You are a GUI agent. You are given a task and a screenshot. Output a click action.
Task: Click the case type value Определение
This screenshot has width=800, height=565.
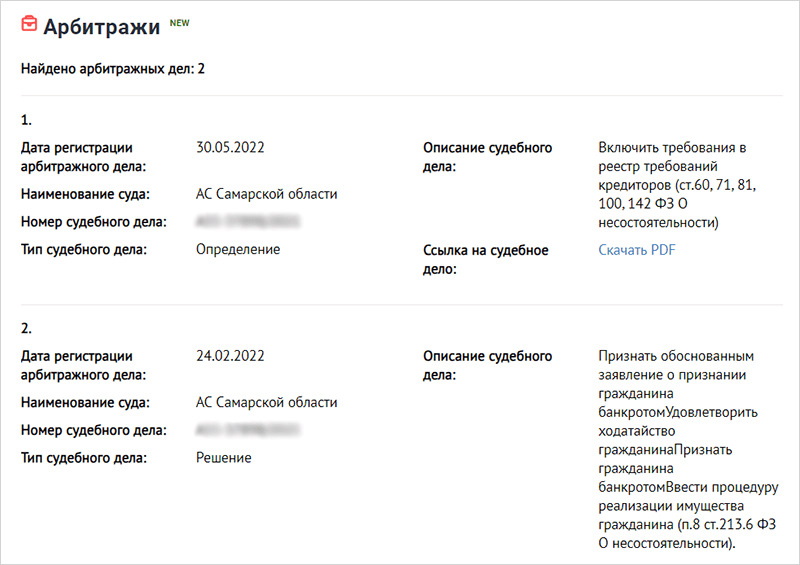point(238,249)
